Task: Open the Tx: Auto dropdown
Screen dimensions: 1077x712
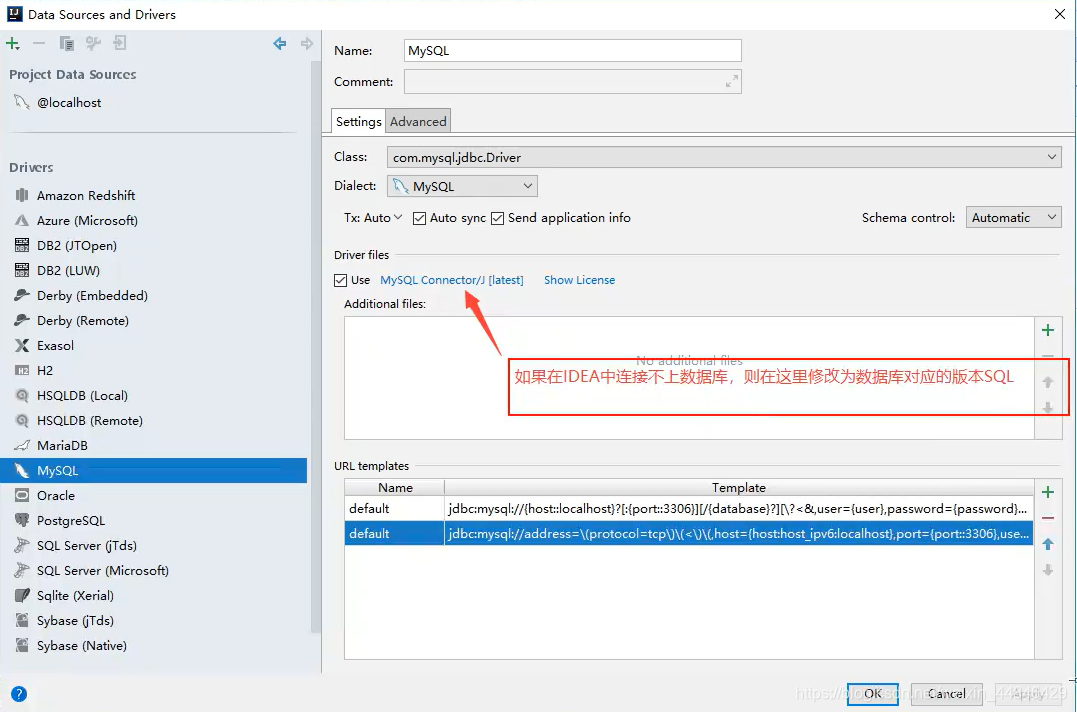Action: click(x=373, y=218)
